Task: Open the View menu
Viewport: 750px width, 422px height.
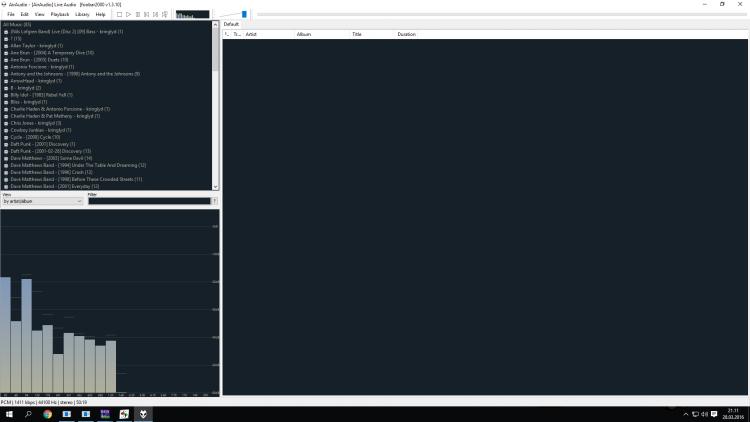Action: [x=39, y=14]
